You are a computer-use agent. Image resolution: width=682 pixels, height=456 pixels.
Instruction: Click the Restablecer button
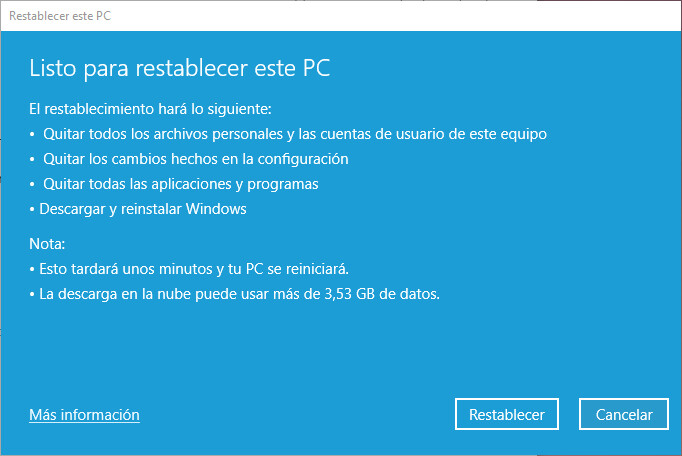pos(506,414)
